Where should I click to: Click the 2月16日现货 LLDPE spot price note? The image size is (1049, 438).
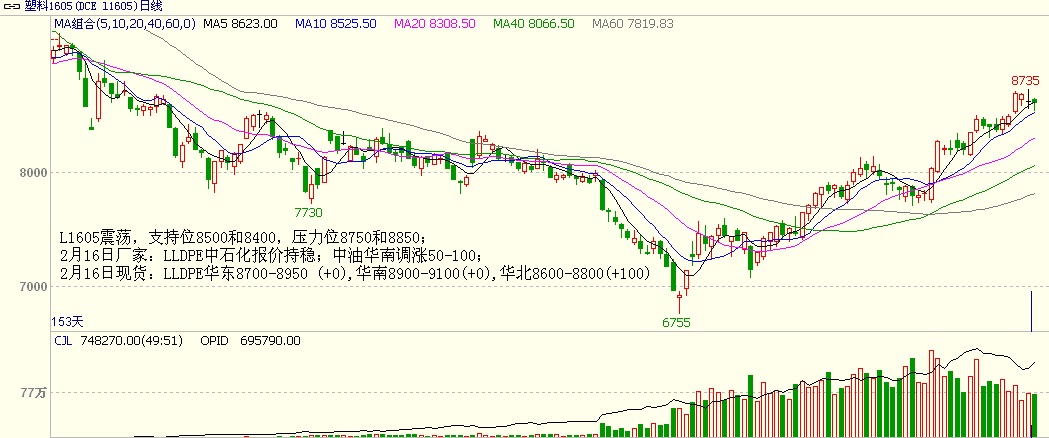(355, 273)
